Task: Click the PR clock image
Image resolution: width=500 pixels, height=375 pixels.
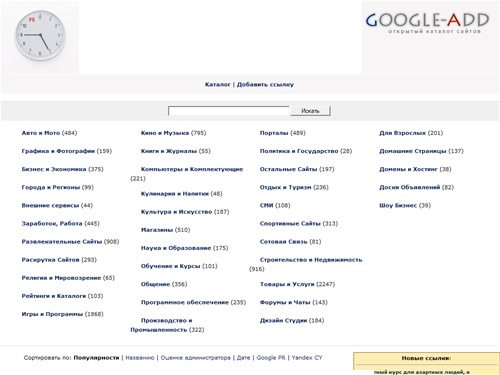Action: tap(40, 37)
